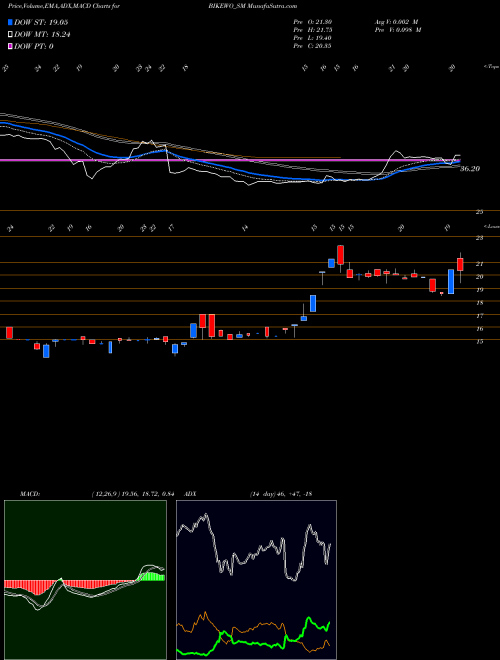The height and width of the screenshot is (660, 500).
Task: Select the 'DOW PT: 0' legend text
Action: tap(34, 46)
